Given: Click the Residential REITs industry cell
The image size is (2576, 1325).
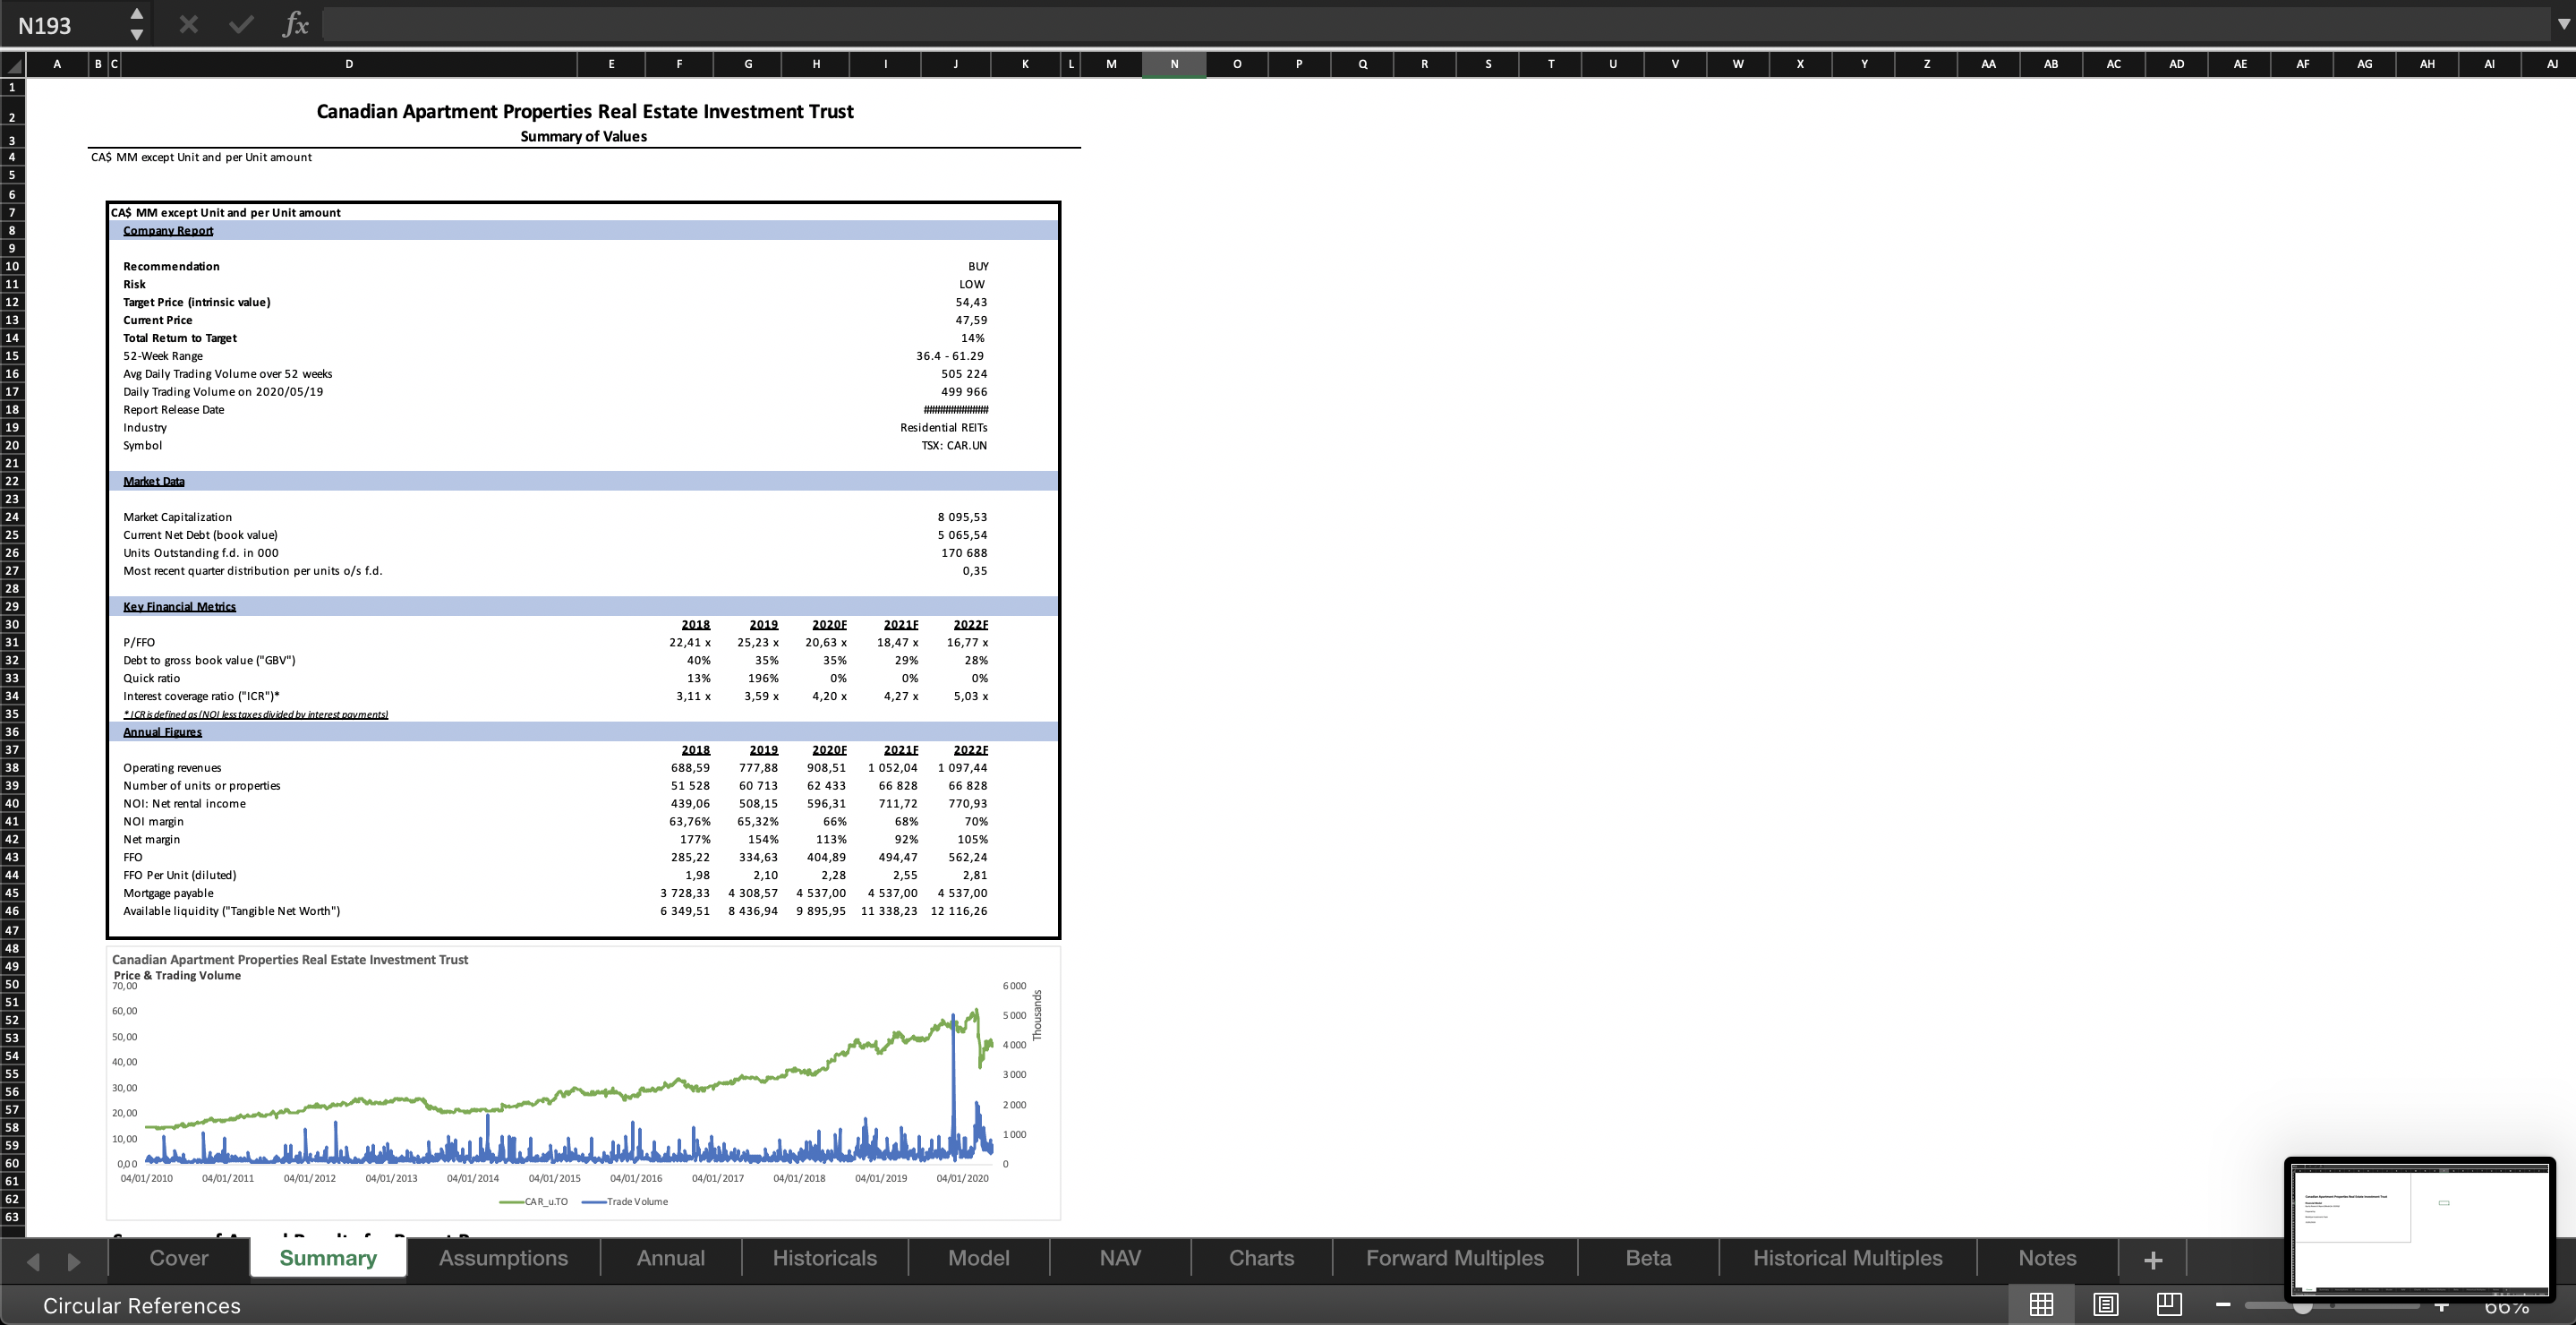Looking at the screenshot, I should coord(943,428).
